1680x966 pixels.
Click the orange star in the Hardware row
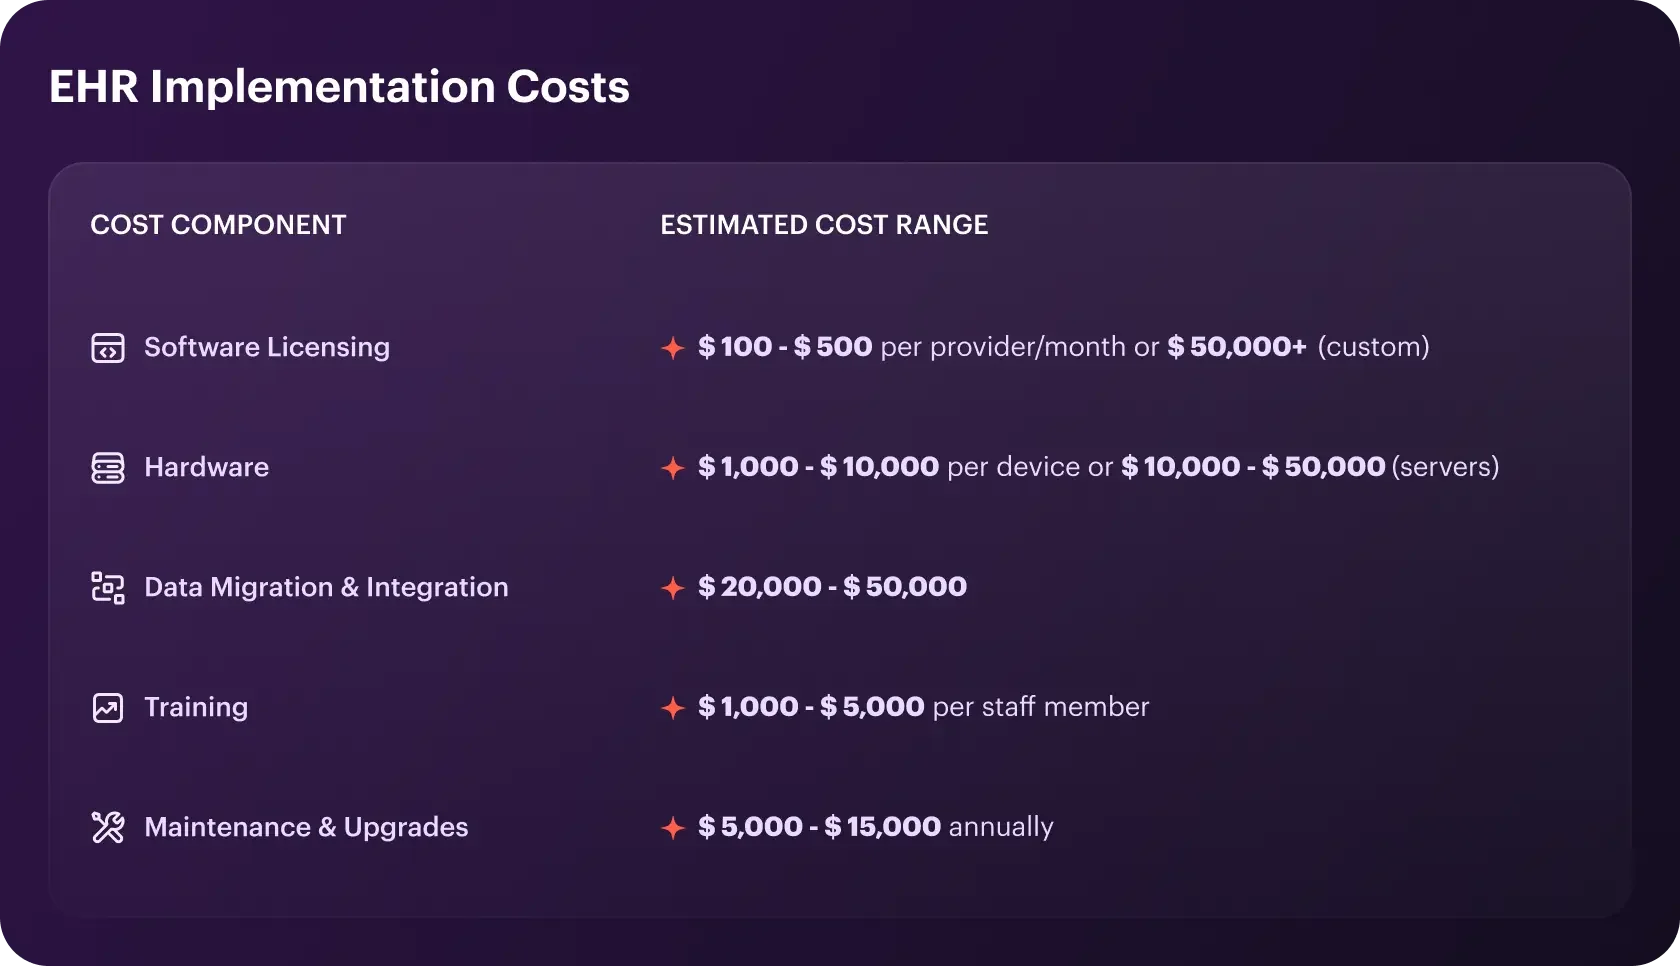(673, 468)
